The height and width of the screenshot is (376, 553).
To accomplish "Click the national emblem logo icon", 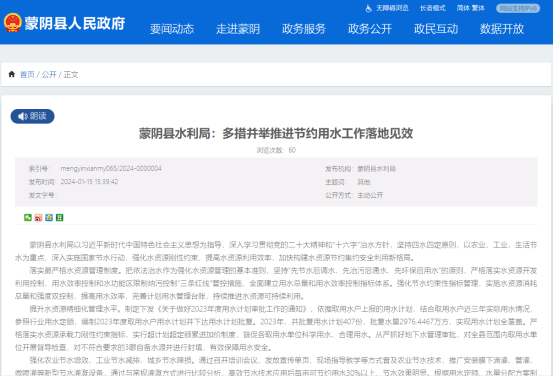I will point(13,23).
